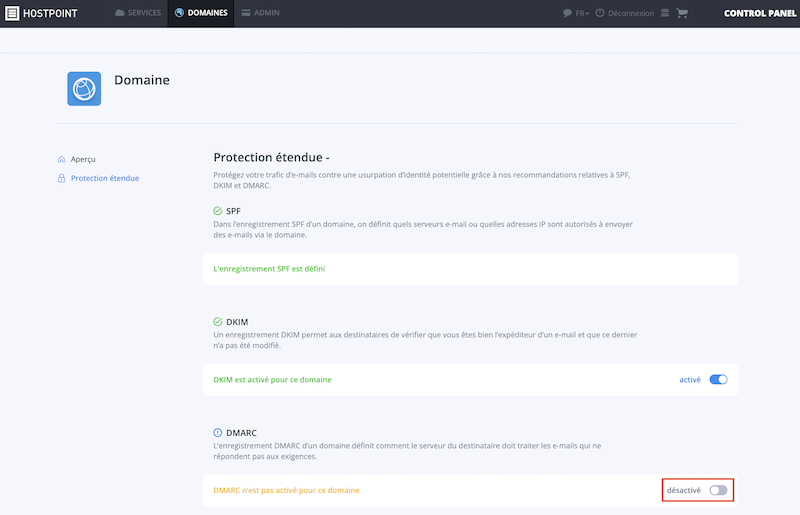Click the speech bubble icon in header
Image resolution: width=800 pixels, height=515 pixels.
[567, 13]
